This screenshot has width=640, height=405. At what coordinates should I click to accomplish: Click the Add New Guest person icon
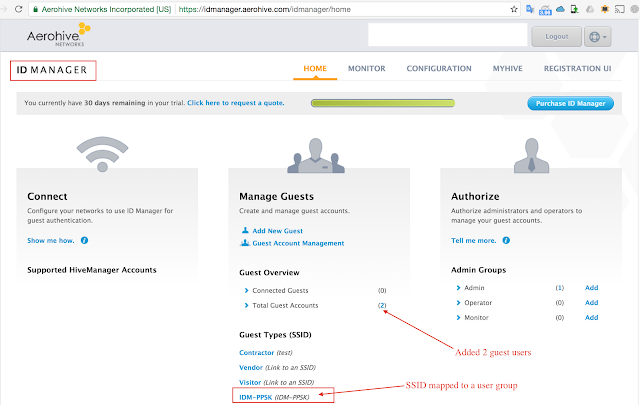coord(245,230)
